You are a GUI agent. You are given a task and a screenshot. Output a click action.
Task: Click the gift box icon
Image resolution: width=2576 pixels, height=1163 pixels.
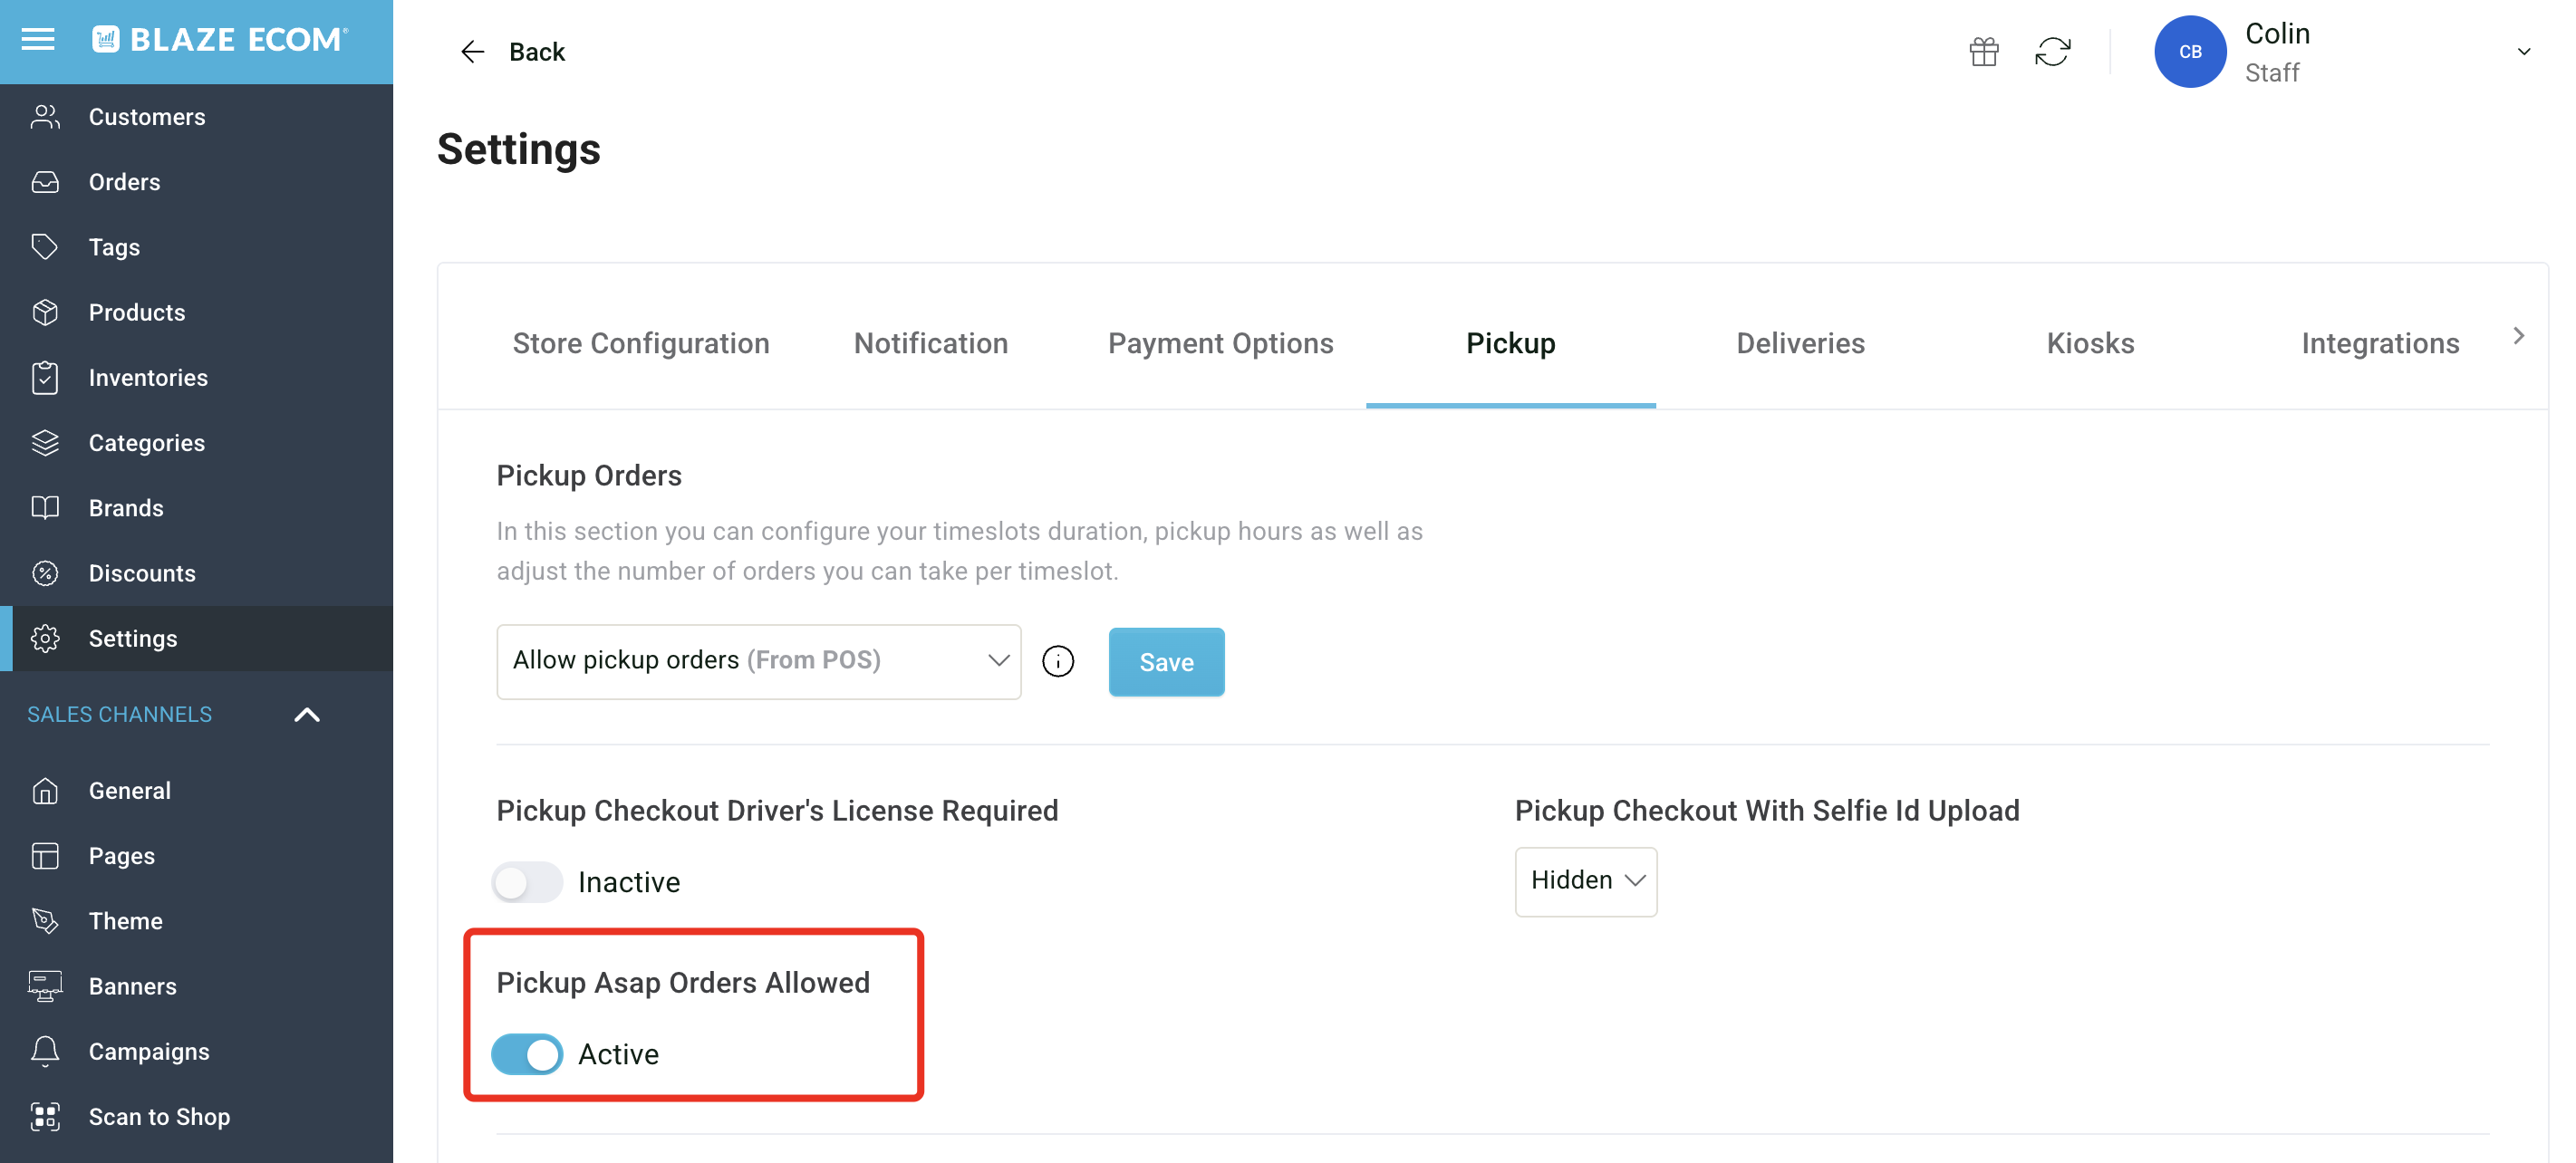point(1984,51)
